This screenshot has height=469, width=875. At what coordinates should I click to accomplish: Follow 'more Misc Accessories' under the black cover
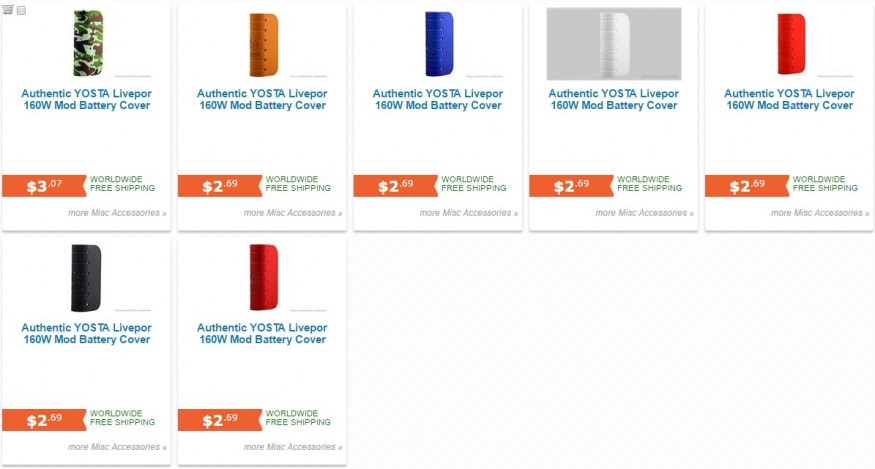117,447
